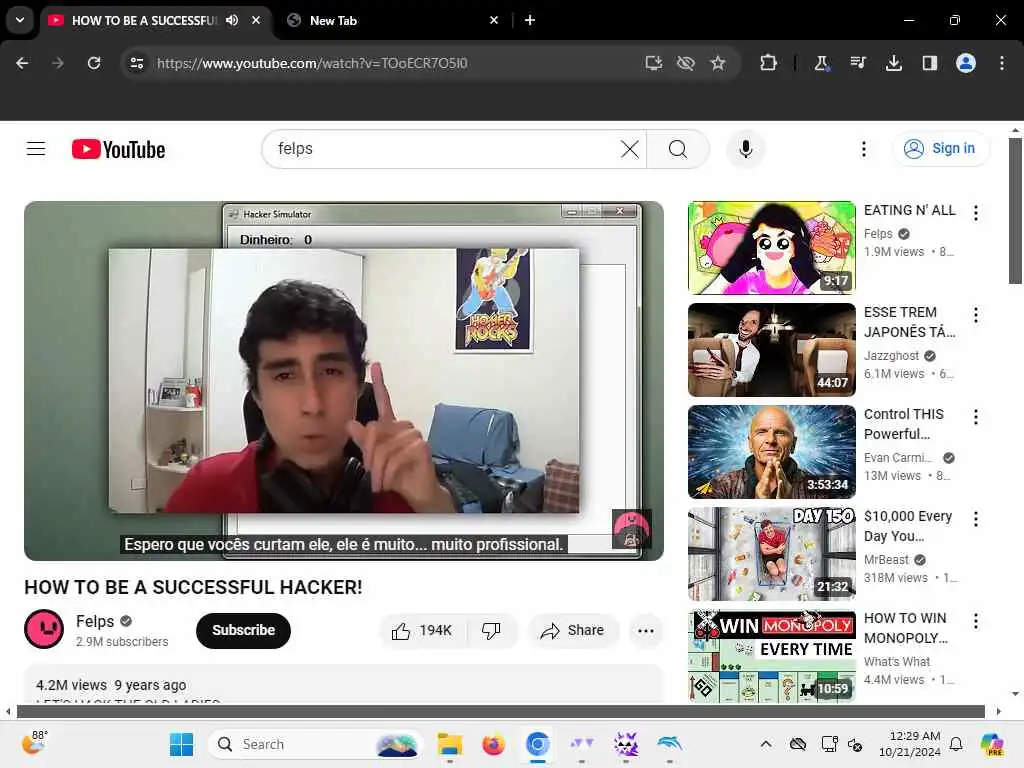The height and width of the screenshot is (768, 1024).
Task: Close the YouTube browser tab
Action: [256, 20]
